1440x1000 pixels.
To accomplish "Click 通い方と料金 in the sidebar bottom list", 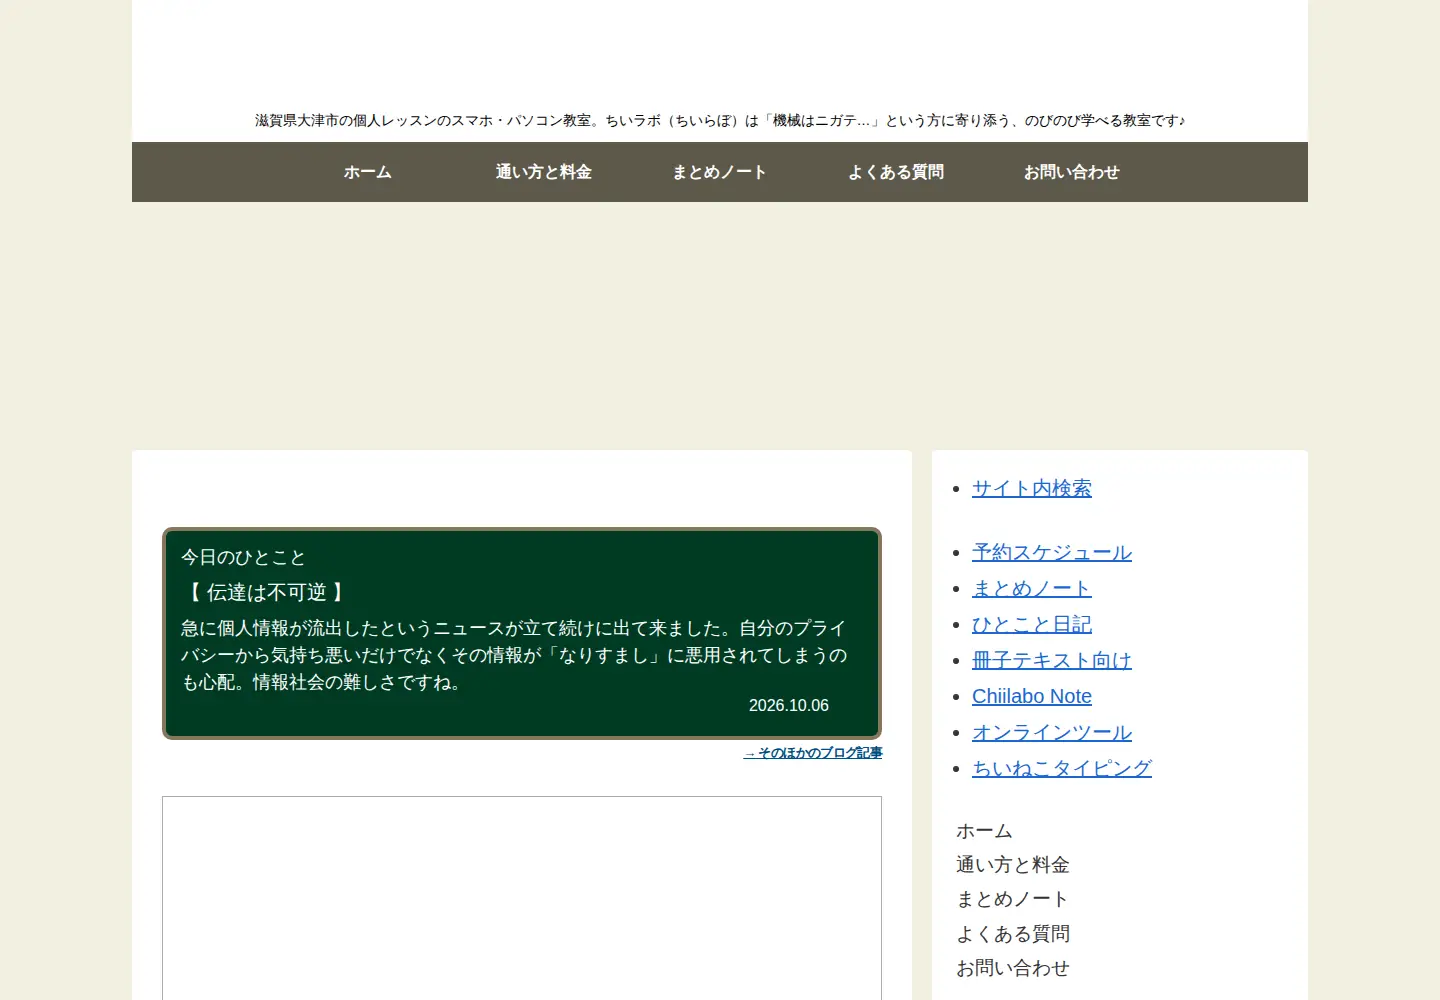I will [x=1013, y=865].
